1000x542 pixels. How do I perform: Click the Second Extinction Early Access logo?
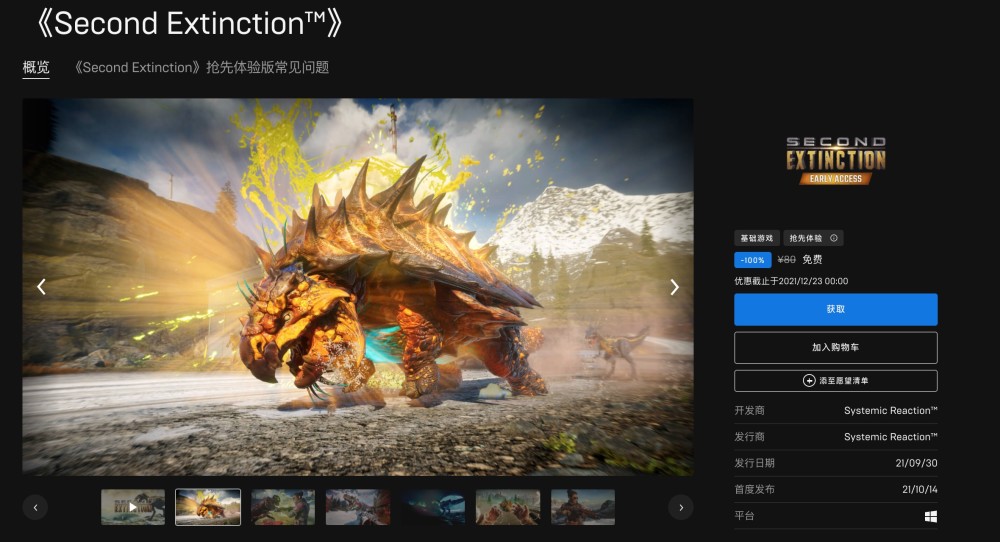coord(835,161)
